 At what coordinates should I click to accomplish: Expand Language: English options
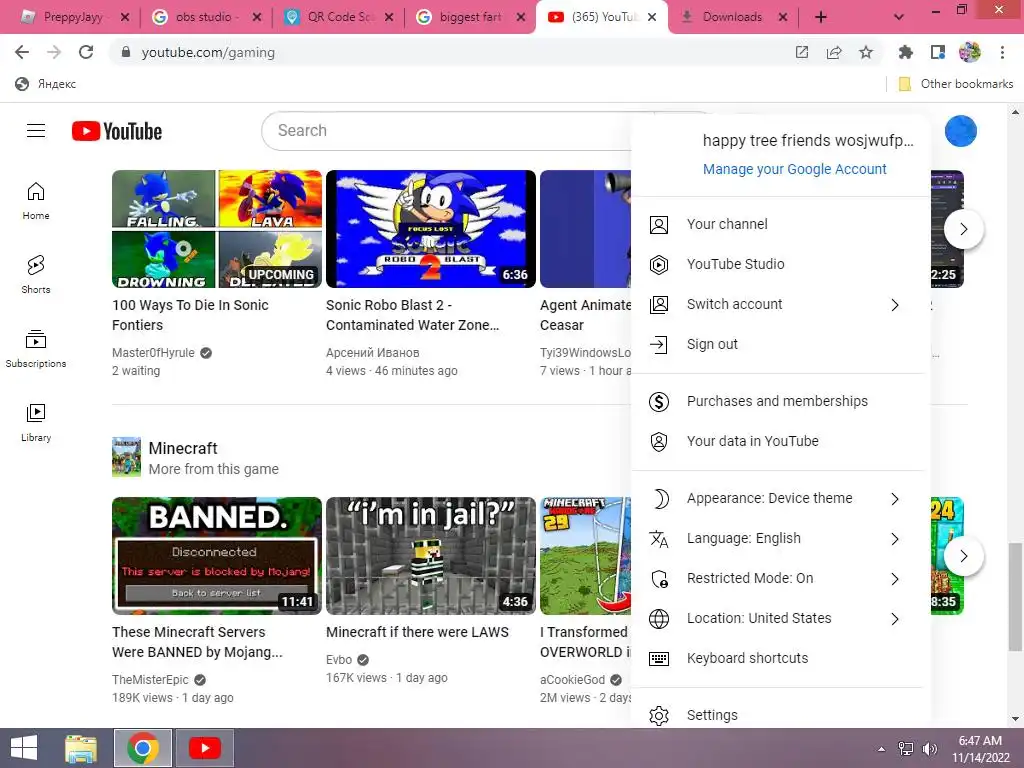780,538
